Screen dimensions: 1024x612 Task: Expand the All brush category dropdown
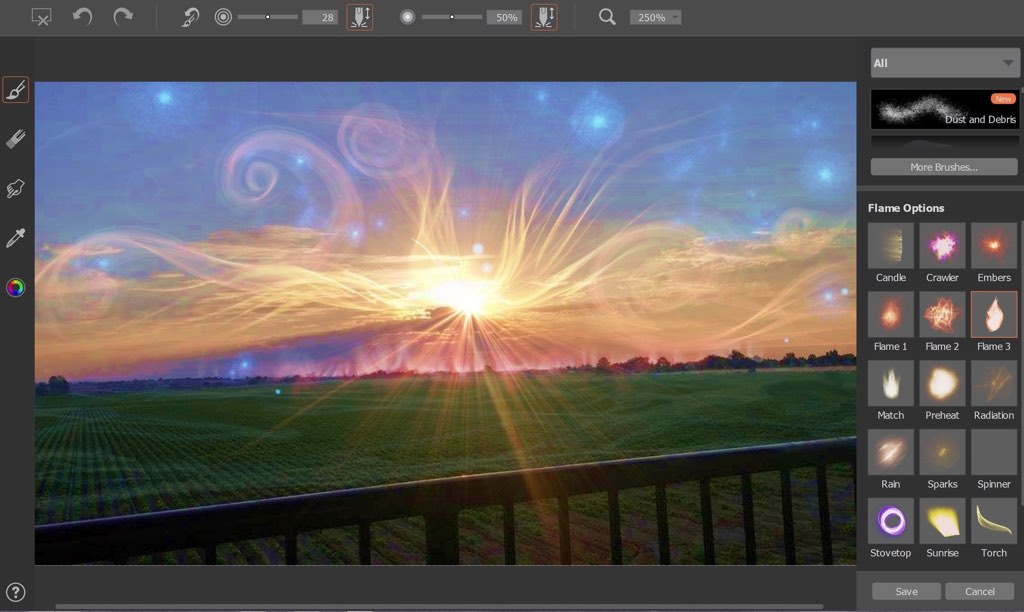[944, 63]
